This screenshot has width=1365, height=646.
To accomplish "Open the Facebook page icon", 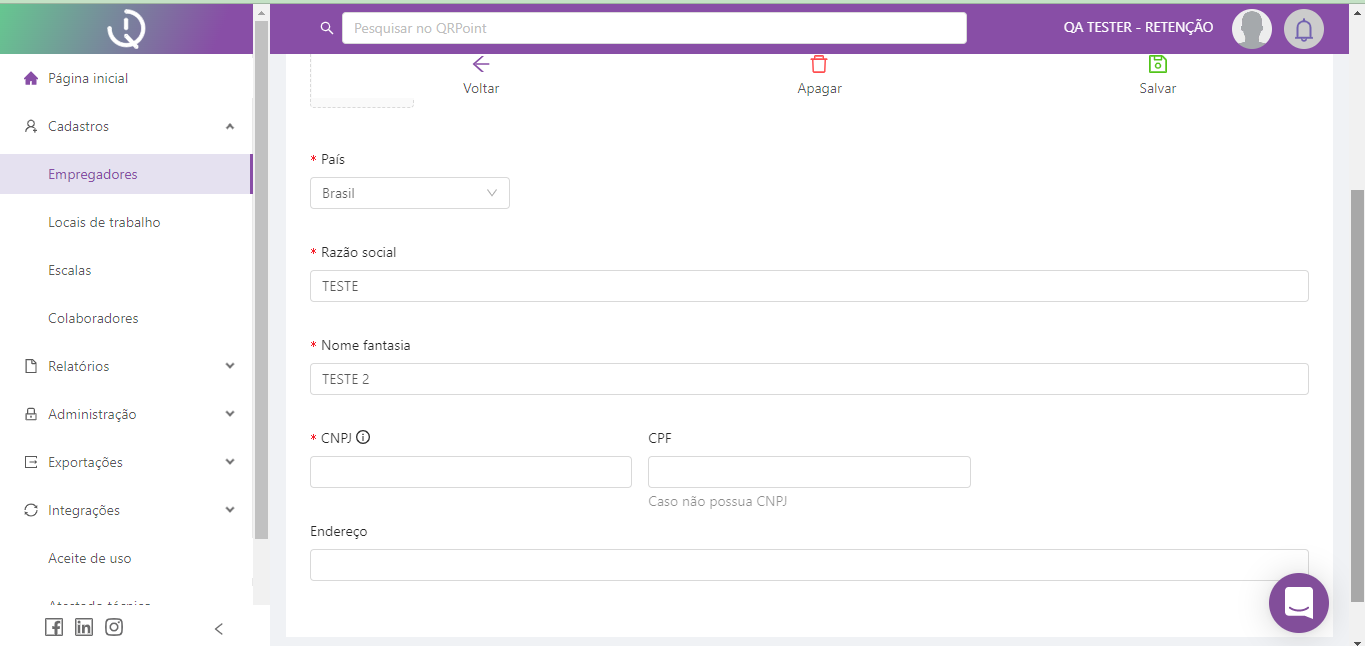I will tap(54, 627).
